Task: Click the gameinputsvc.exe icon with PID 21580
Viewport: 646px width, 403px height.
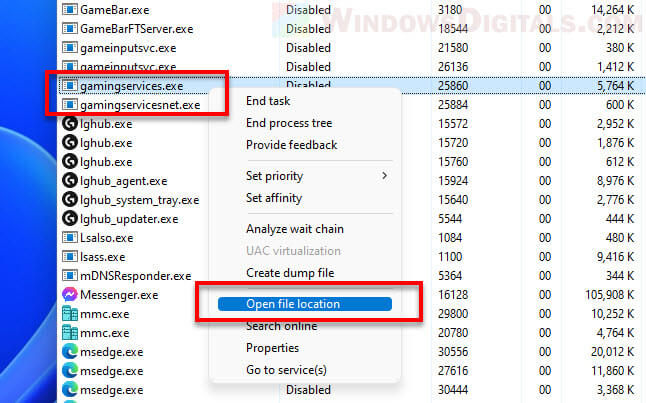Action: (x=70, y=47)
